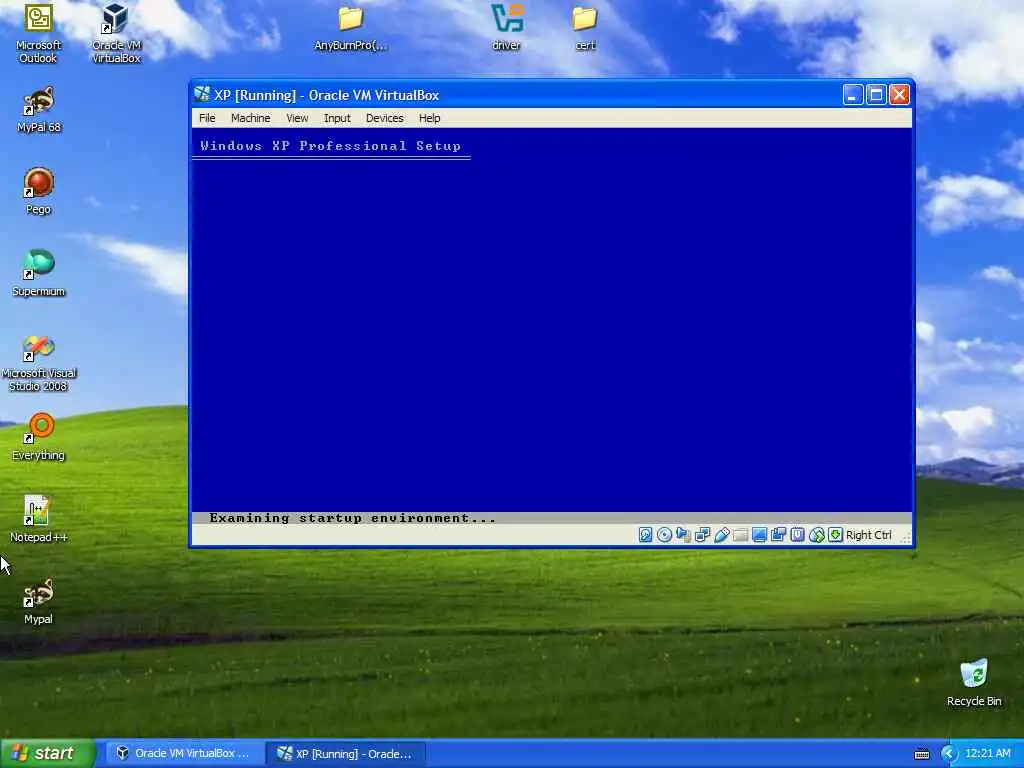Click the CPU virtualization indicator icon

pos(797,535)
